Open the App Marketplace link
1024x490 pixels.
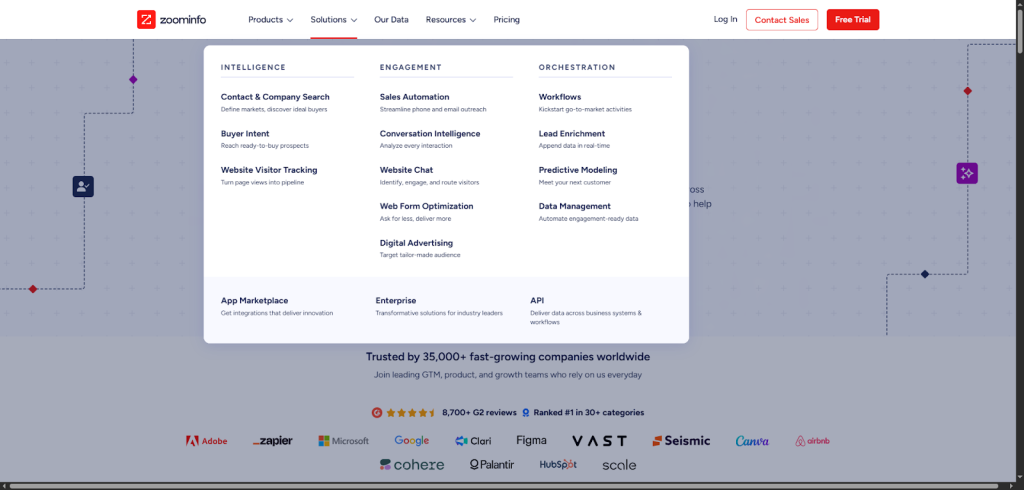click(x=254, y=300)
